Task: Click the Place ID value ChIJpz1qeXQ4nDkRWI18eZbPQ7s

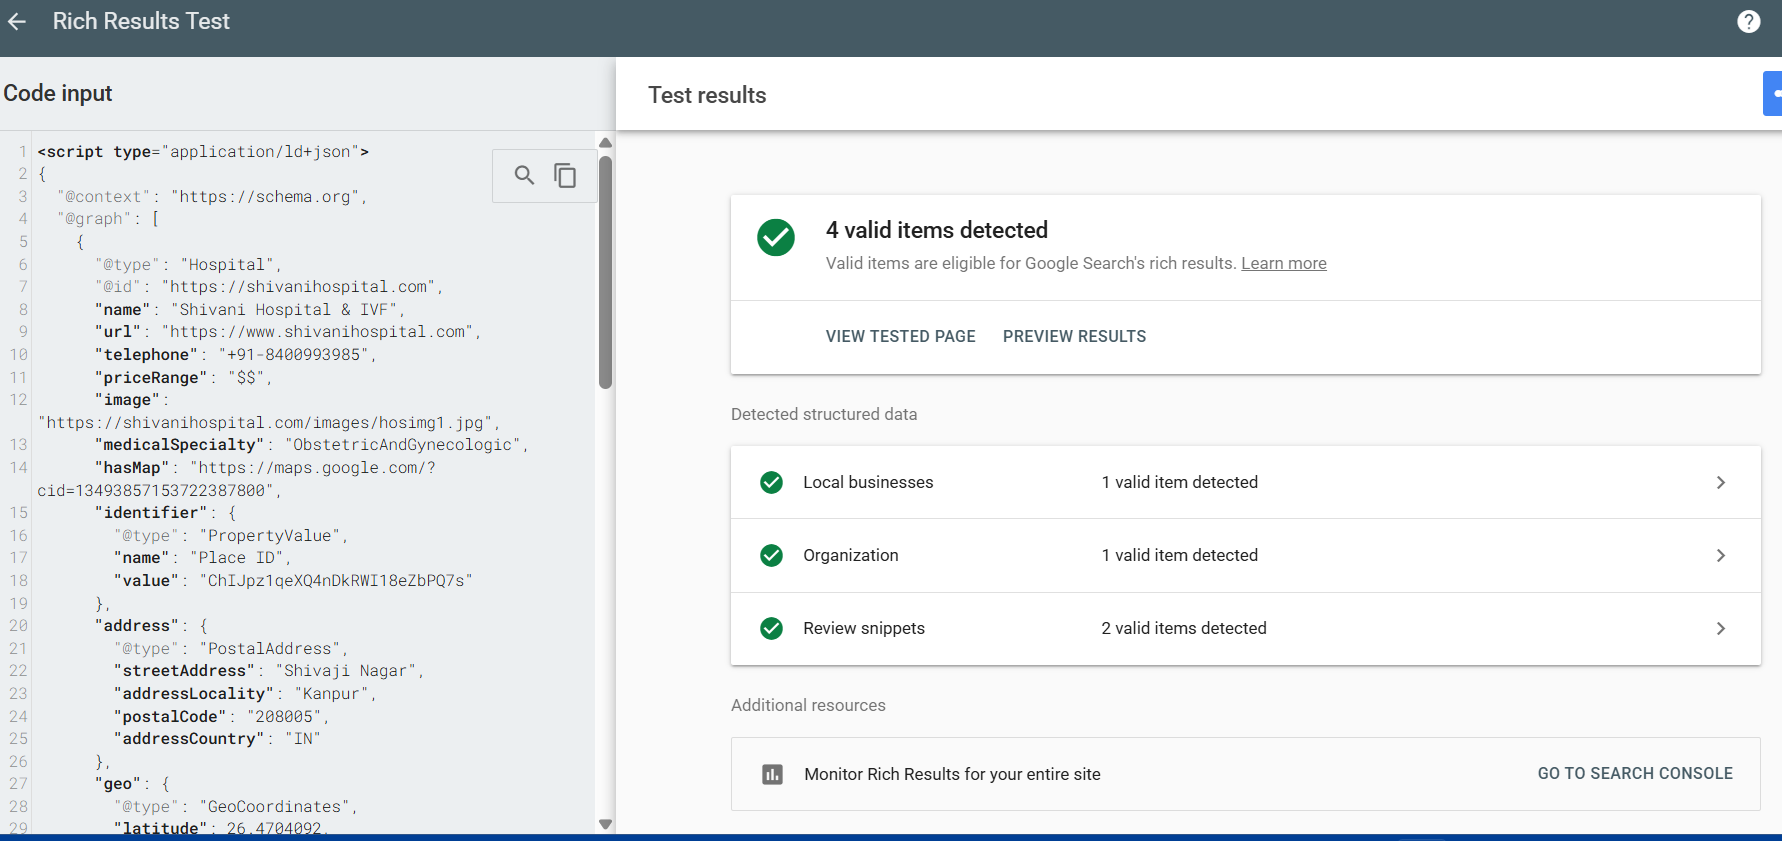Action: [336, 581]
